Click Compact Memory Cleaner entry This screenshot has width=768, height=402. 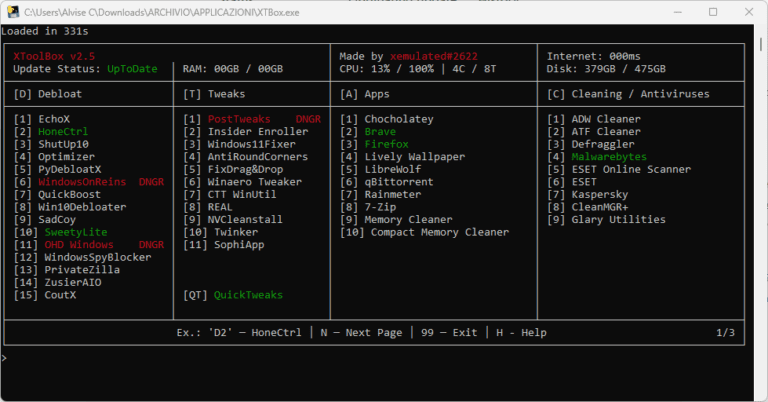(x=425, y=232)
